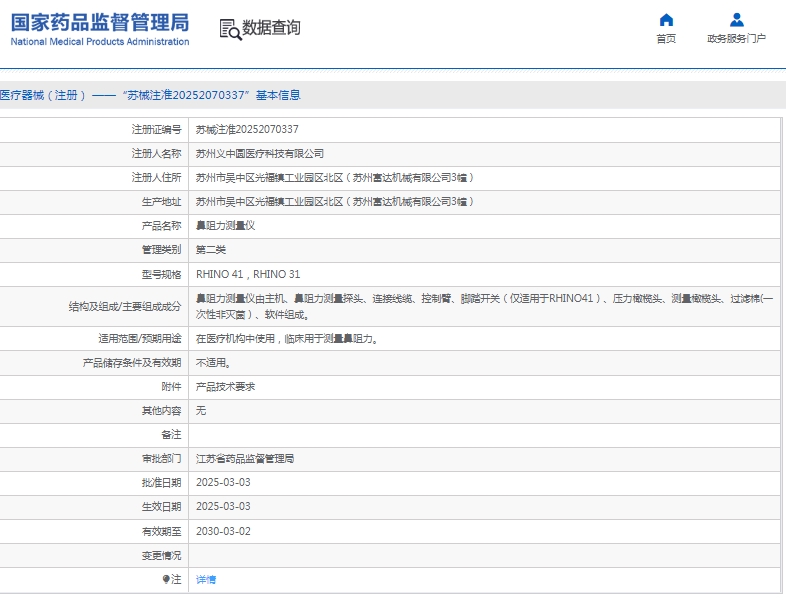Click management category 第二类 value

[211, 250]
